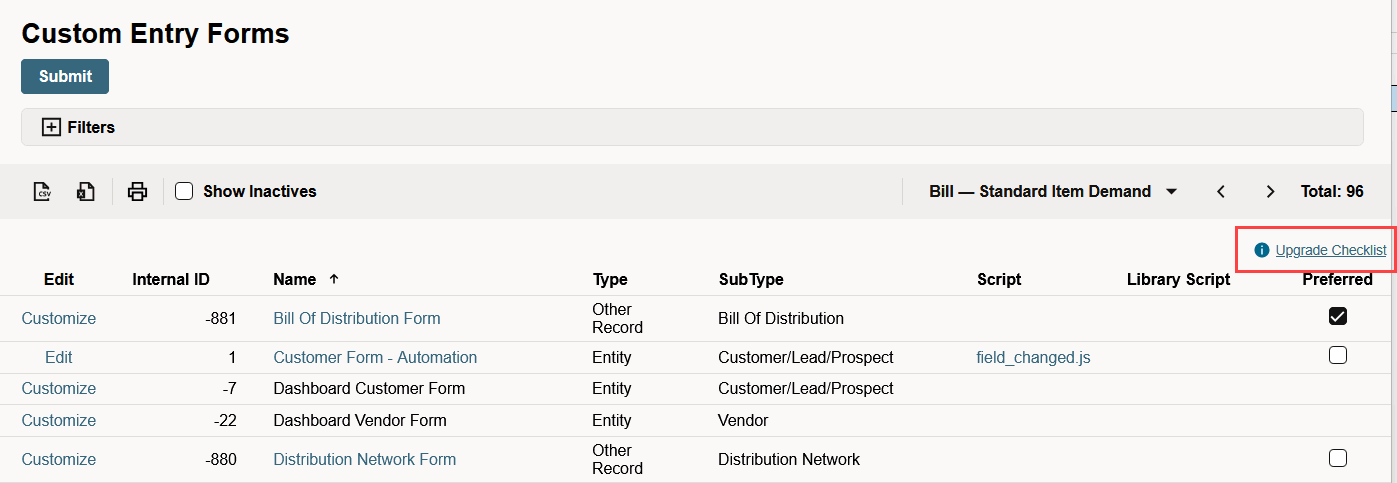
Task: Customize the Distribution Network Form
Action: (59, 459)
